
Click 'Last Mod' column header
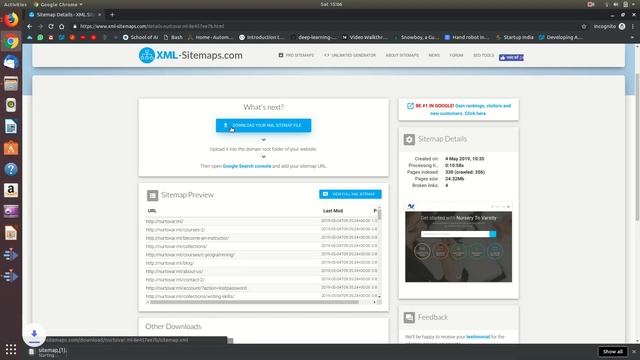333,211
